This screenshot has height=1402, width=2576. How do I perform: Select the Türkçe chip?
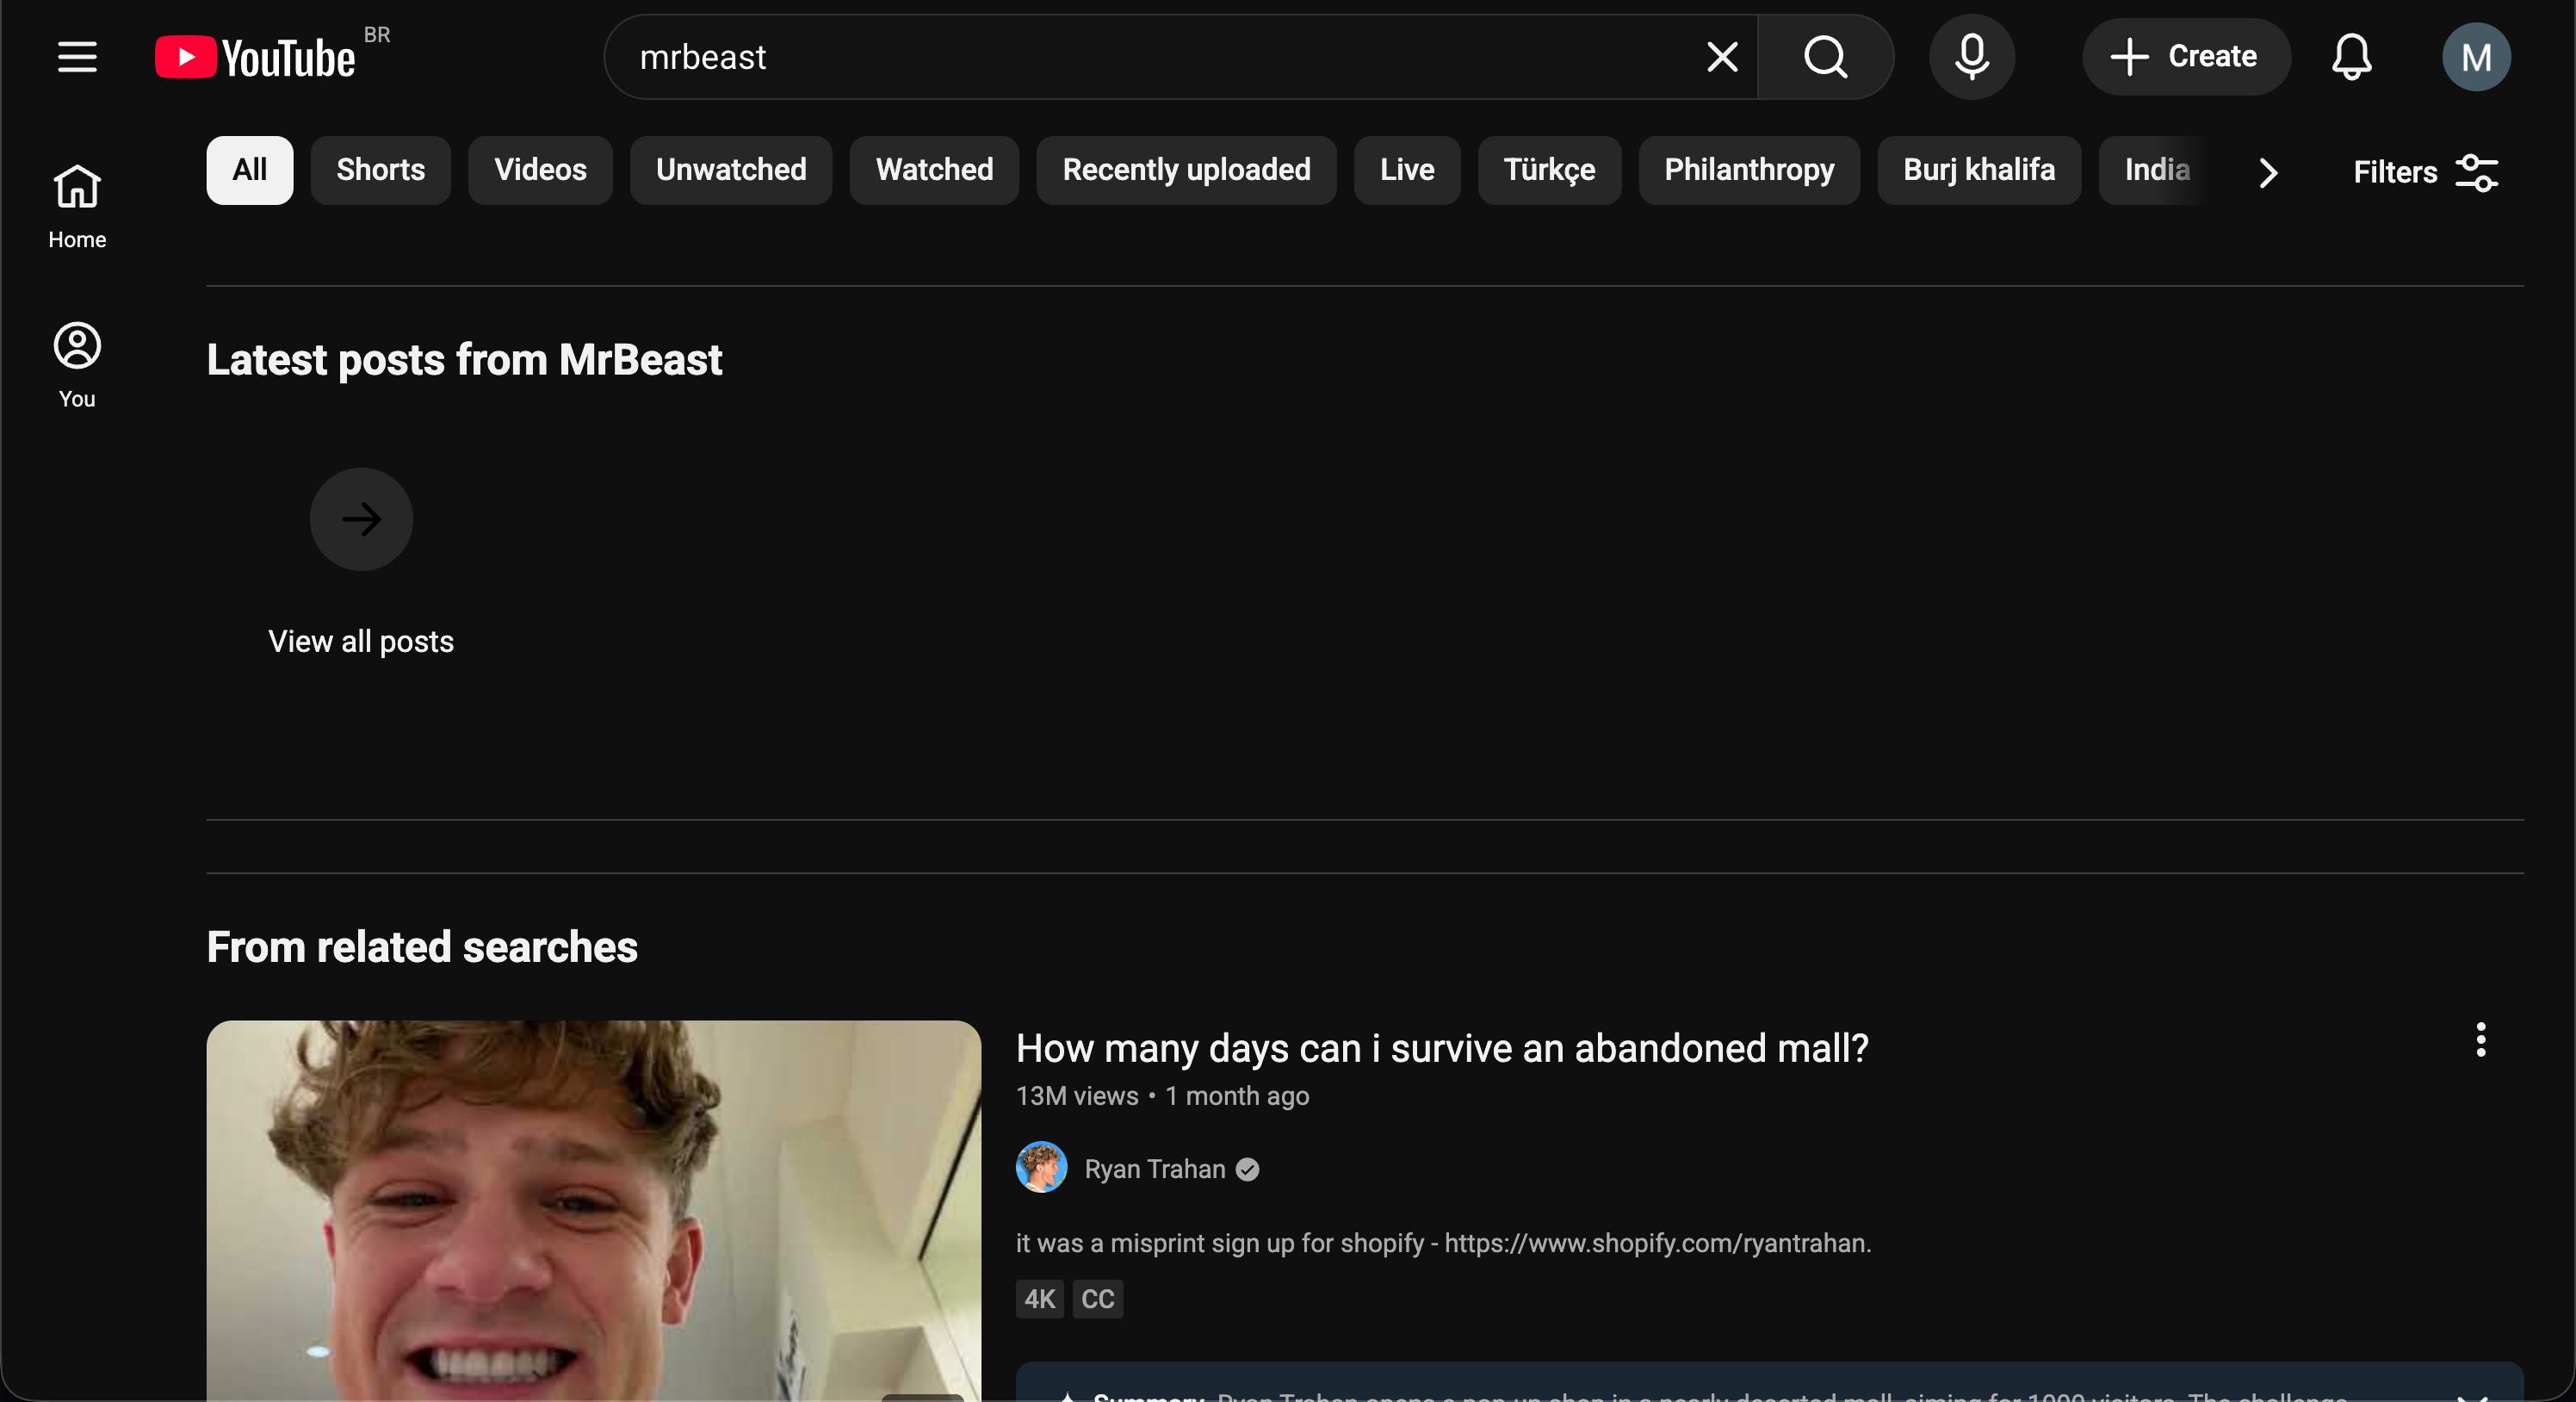(1549, 170)
